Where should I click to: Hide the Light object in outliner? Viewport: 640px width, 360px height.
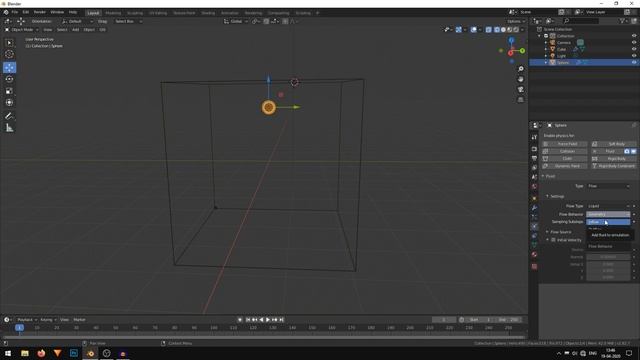pos(634,56)
